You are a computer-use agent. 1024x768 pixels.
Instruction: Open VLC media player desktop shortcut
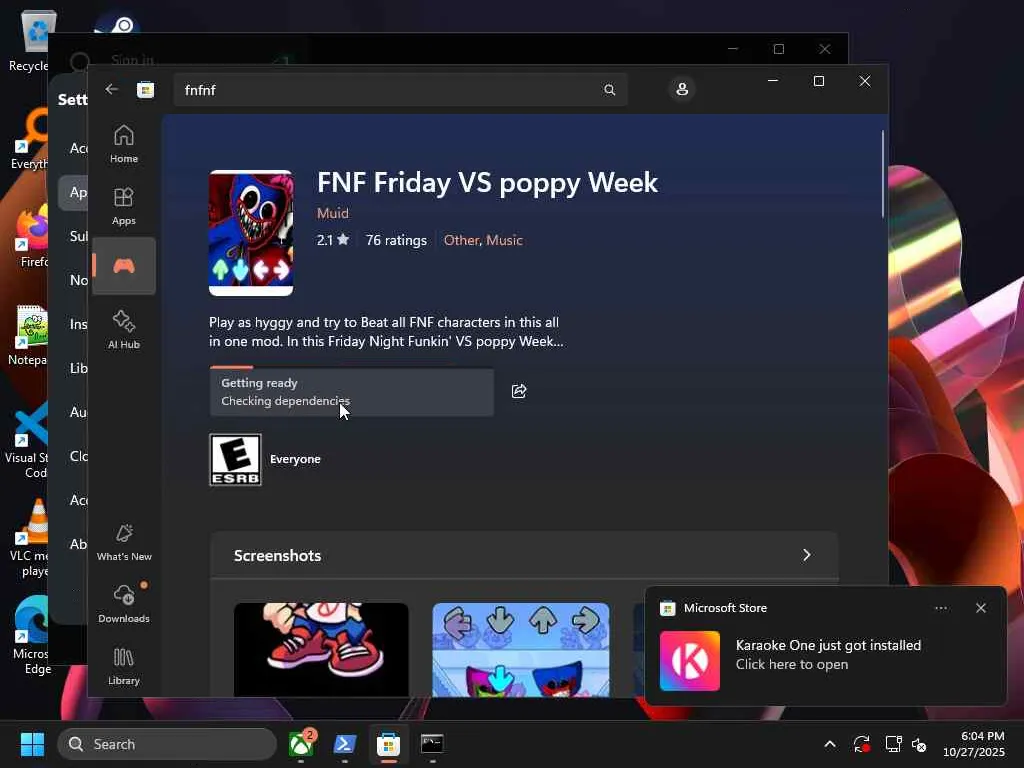(x=29, y=537)
